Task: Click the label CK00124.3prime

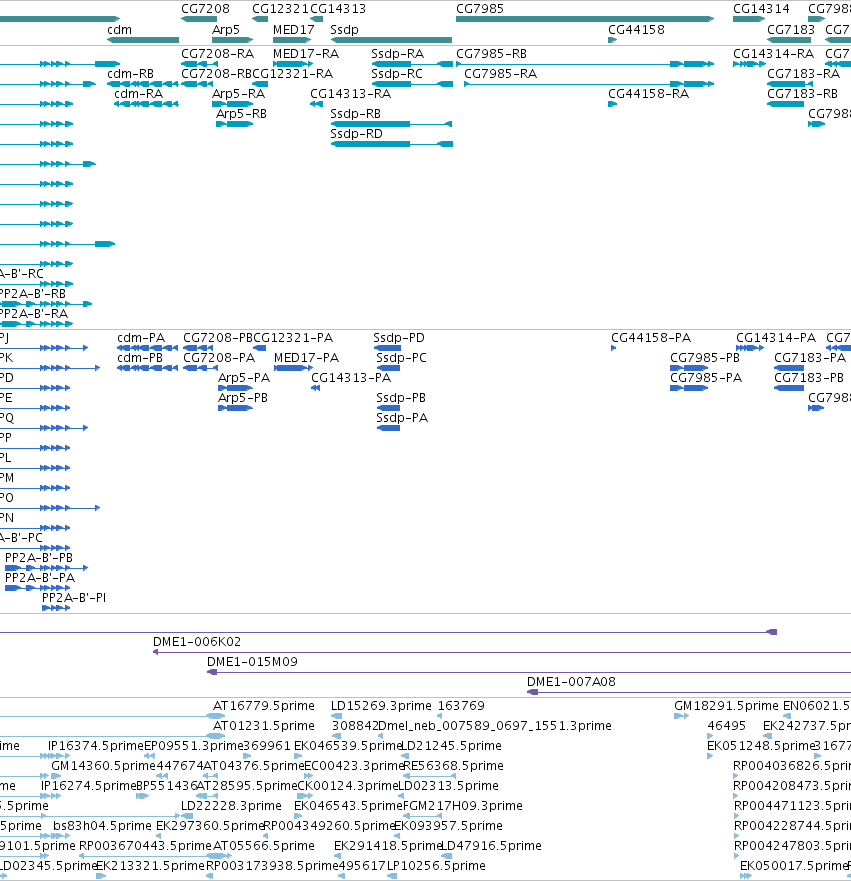Action: (x=348, y=786)
